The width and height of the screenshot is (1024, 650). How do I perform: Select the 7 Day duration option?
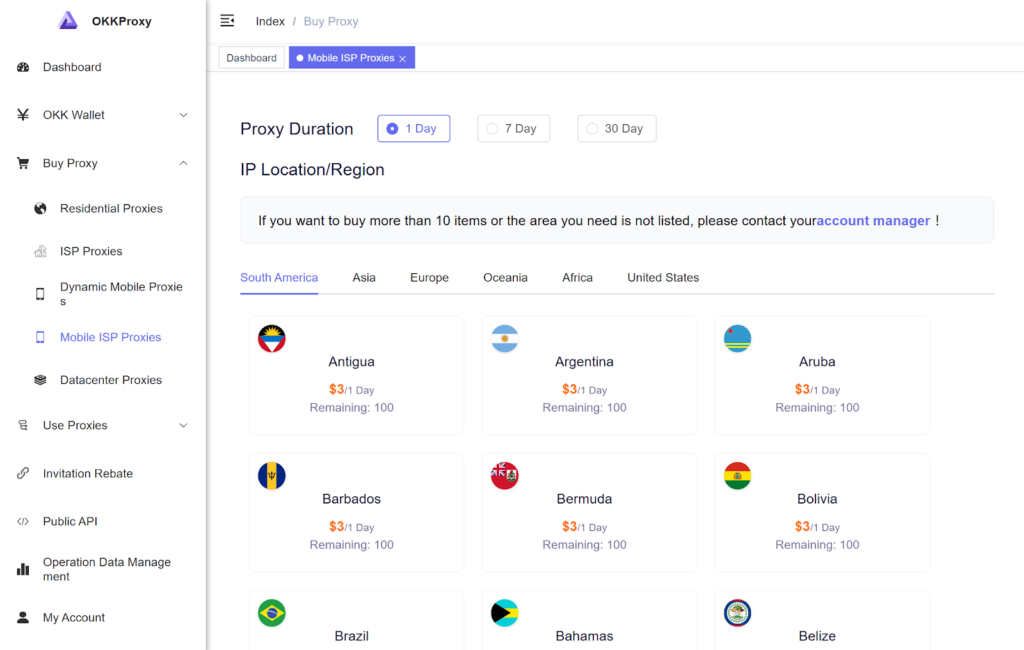pos(513,129)
